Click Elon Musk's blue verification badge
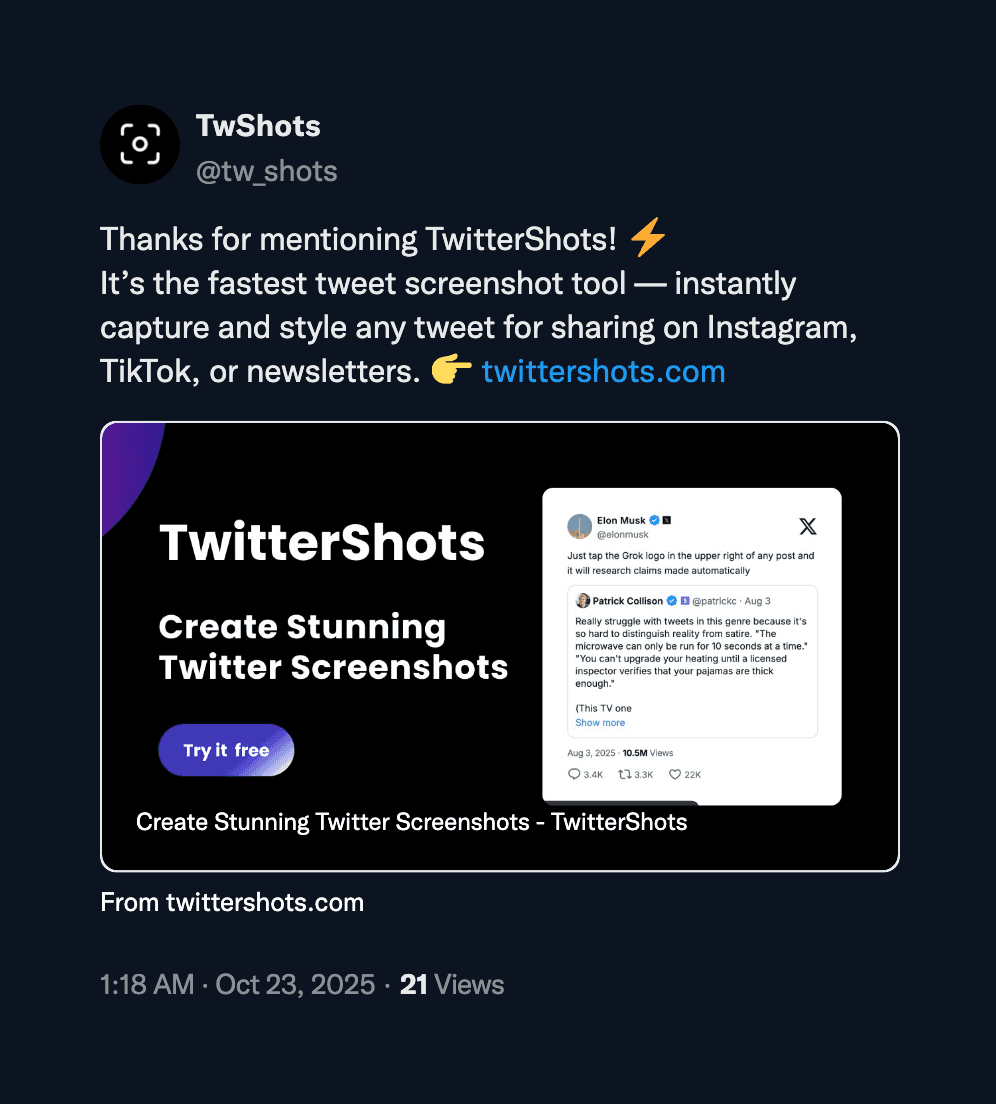 655,520
